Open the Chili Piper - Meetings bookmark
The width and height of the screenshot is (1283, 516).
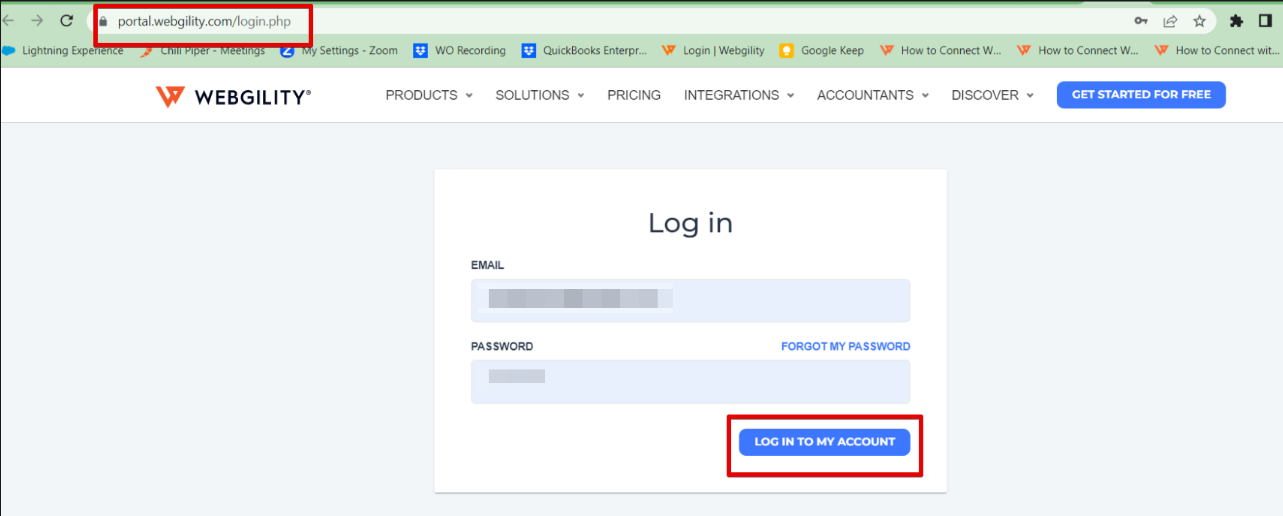tap(204, 50)
